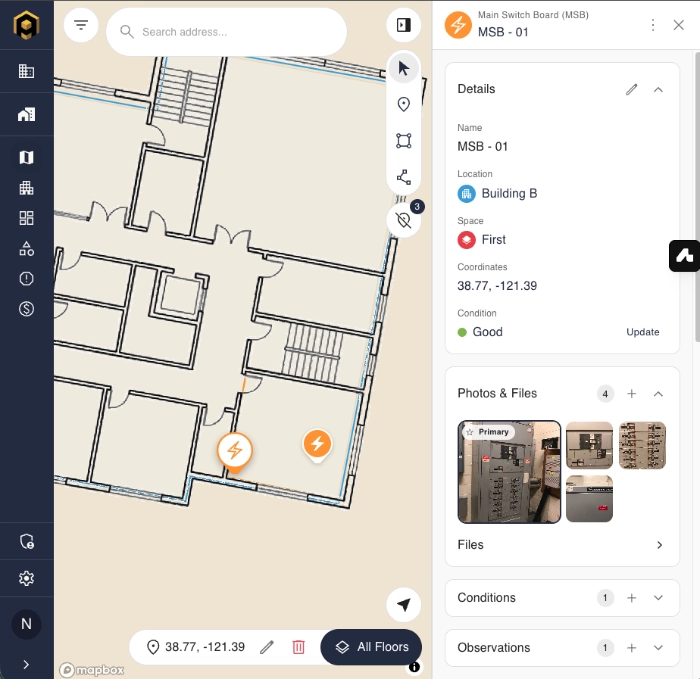Select the polyline path draw tool
This screenshot has height=679, width=700.
pos(404,177)
